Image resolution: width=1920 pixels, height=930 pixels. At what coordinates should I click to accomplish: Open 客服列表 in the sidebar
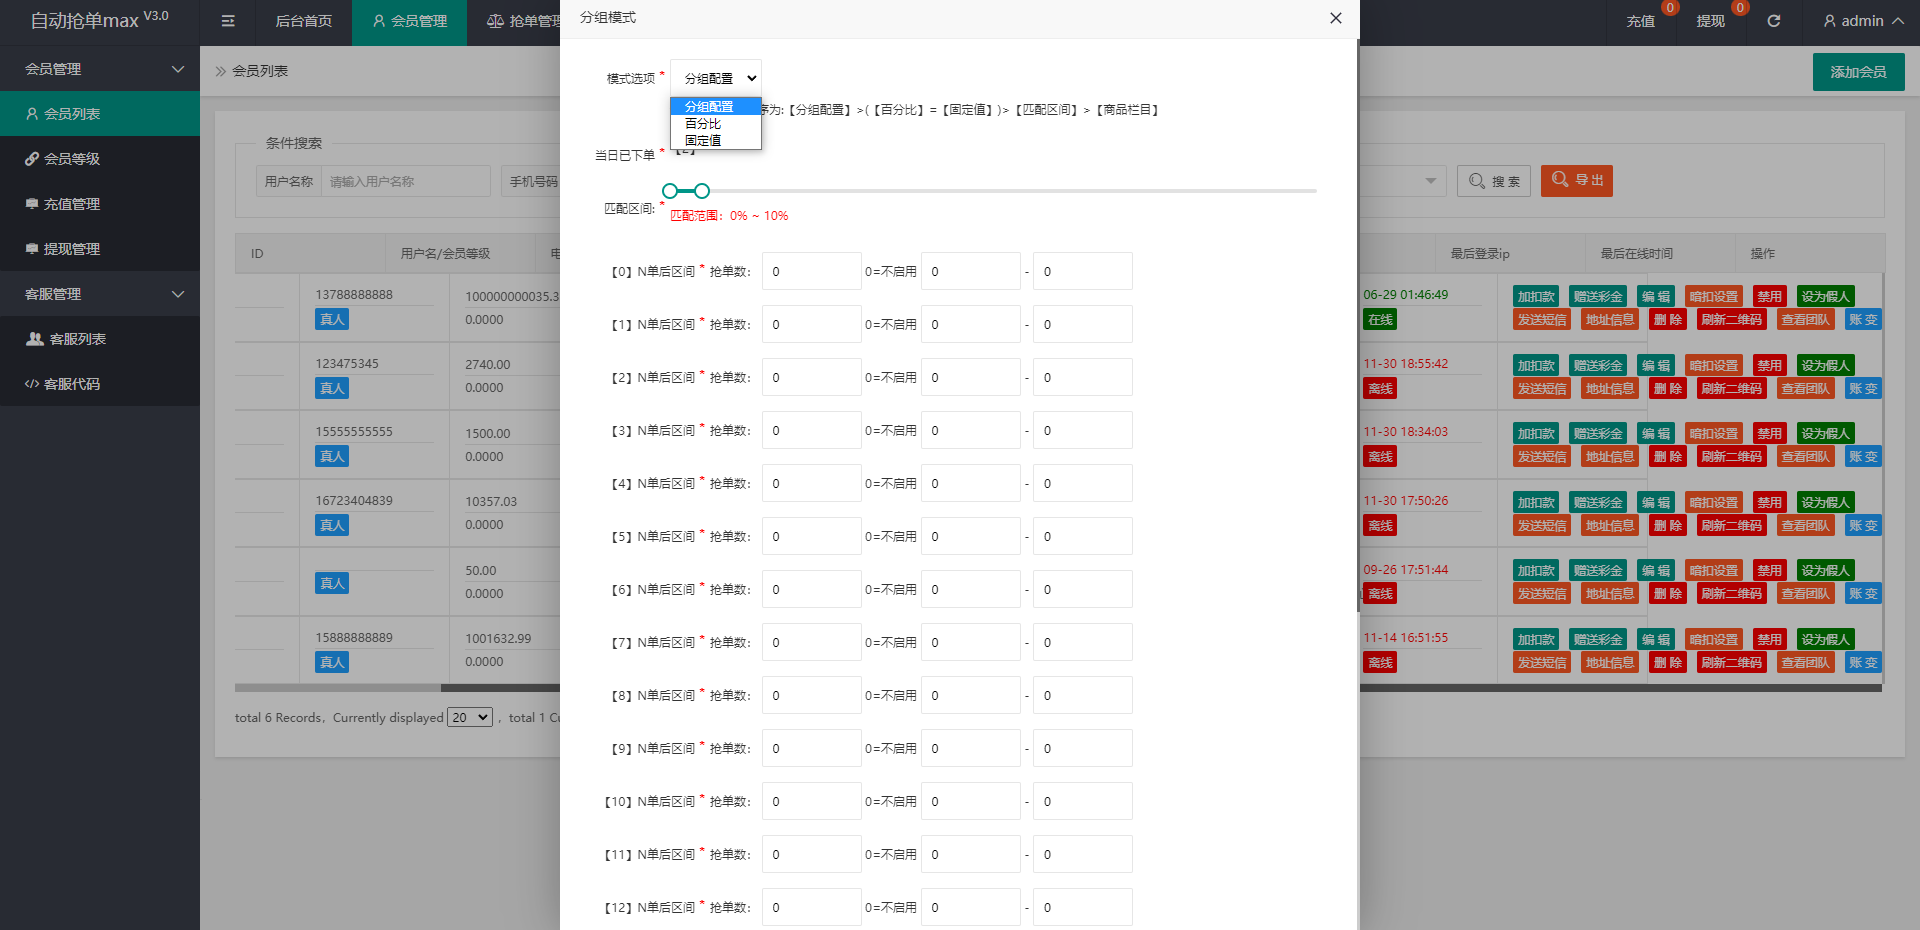(x=100, y=339)
